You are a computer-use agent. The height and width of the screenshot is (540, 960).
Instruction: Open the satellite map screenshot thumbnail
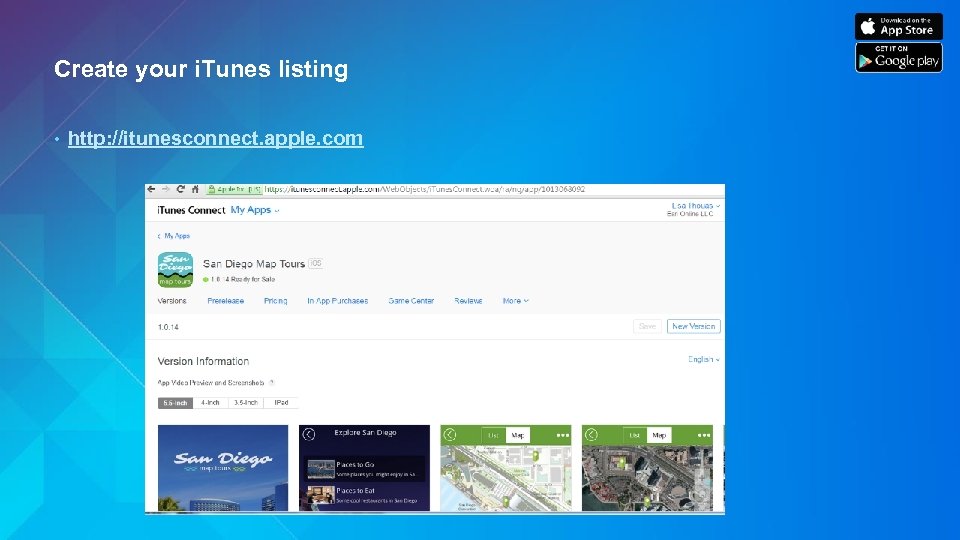[647, 468]
